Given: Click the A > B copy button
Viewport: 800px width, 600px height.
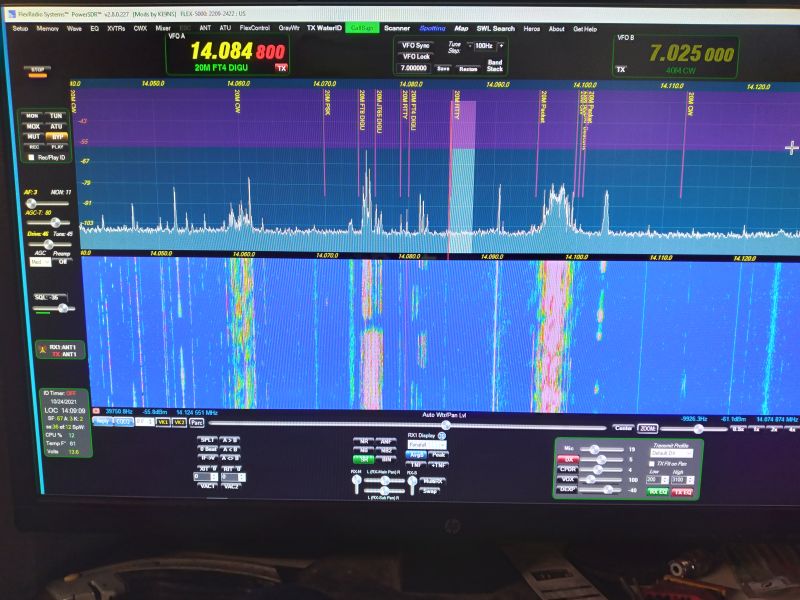Looking at the screenshot, I should [x=230, y=440].
